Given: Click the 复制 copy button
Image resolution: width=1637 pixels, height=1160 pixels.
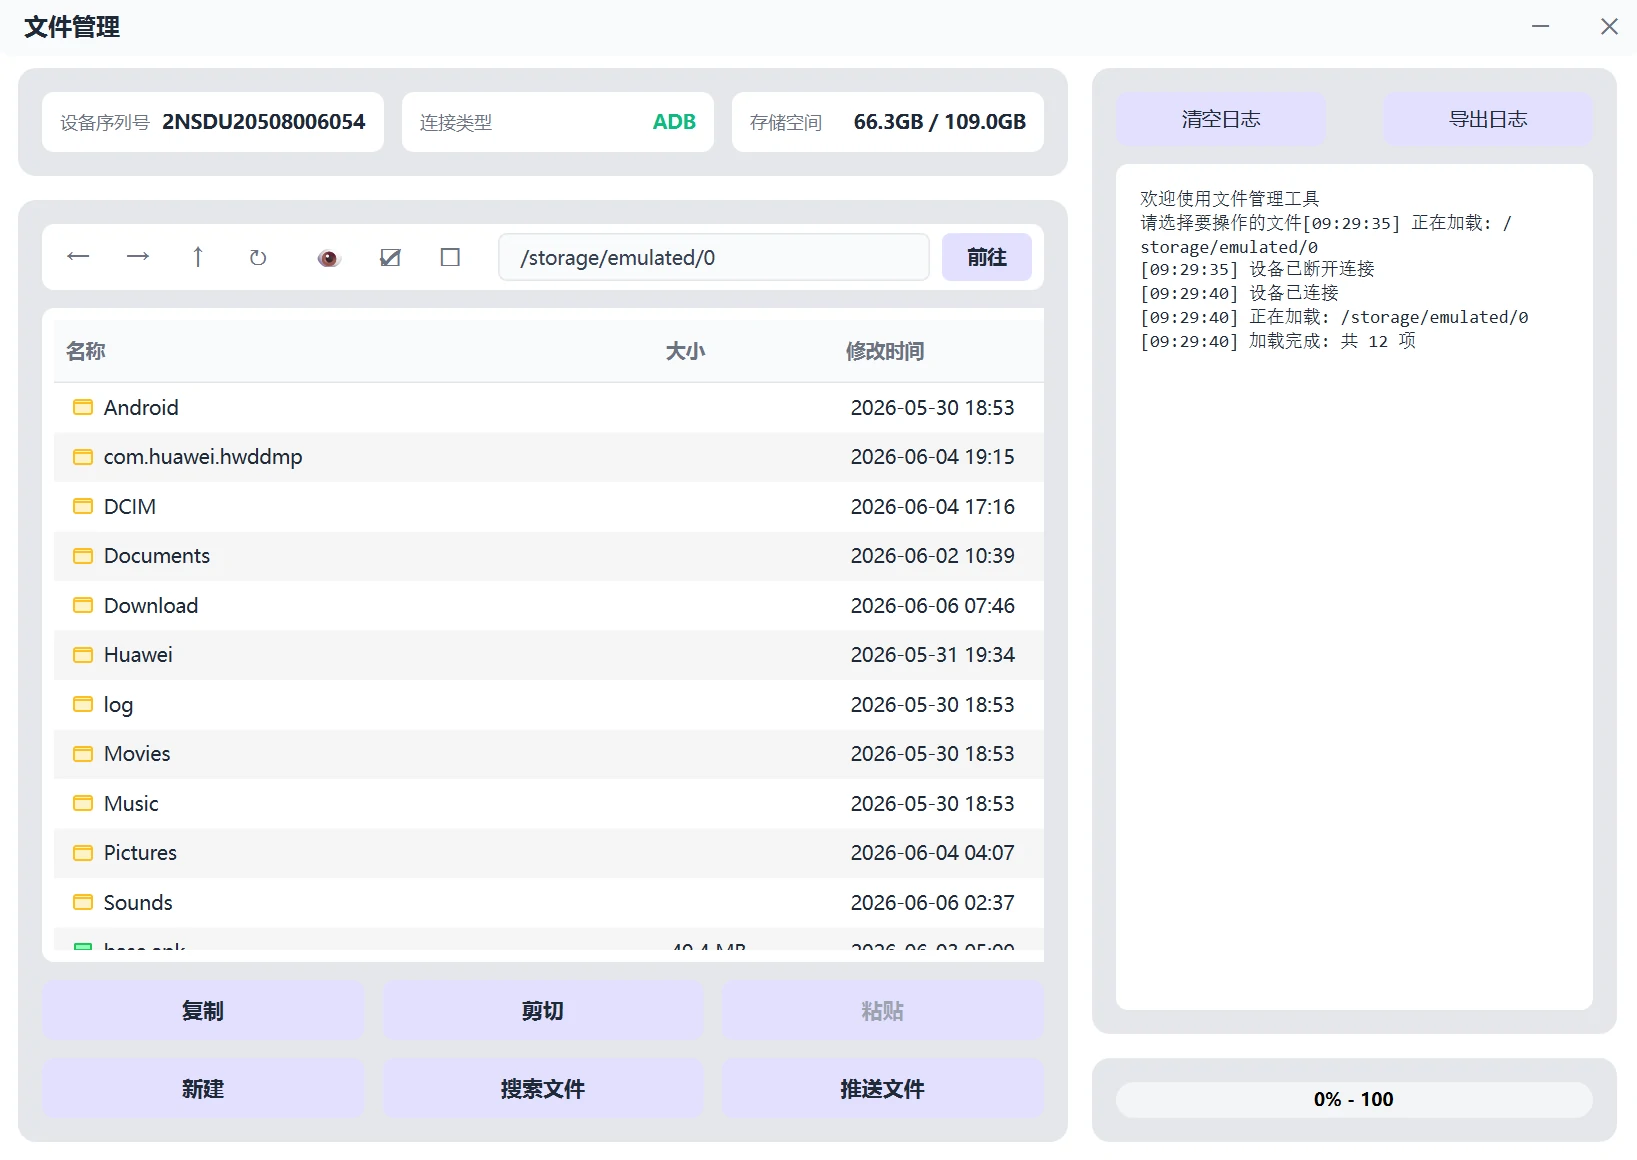Looking at the screenshot, I should 203,1011.
